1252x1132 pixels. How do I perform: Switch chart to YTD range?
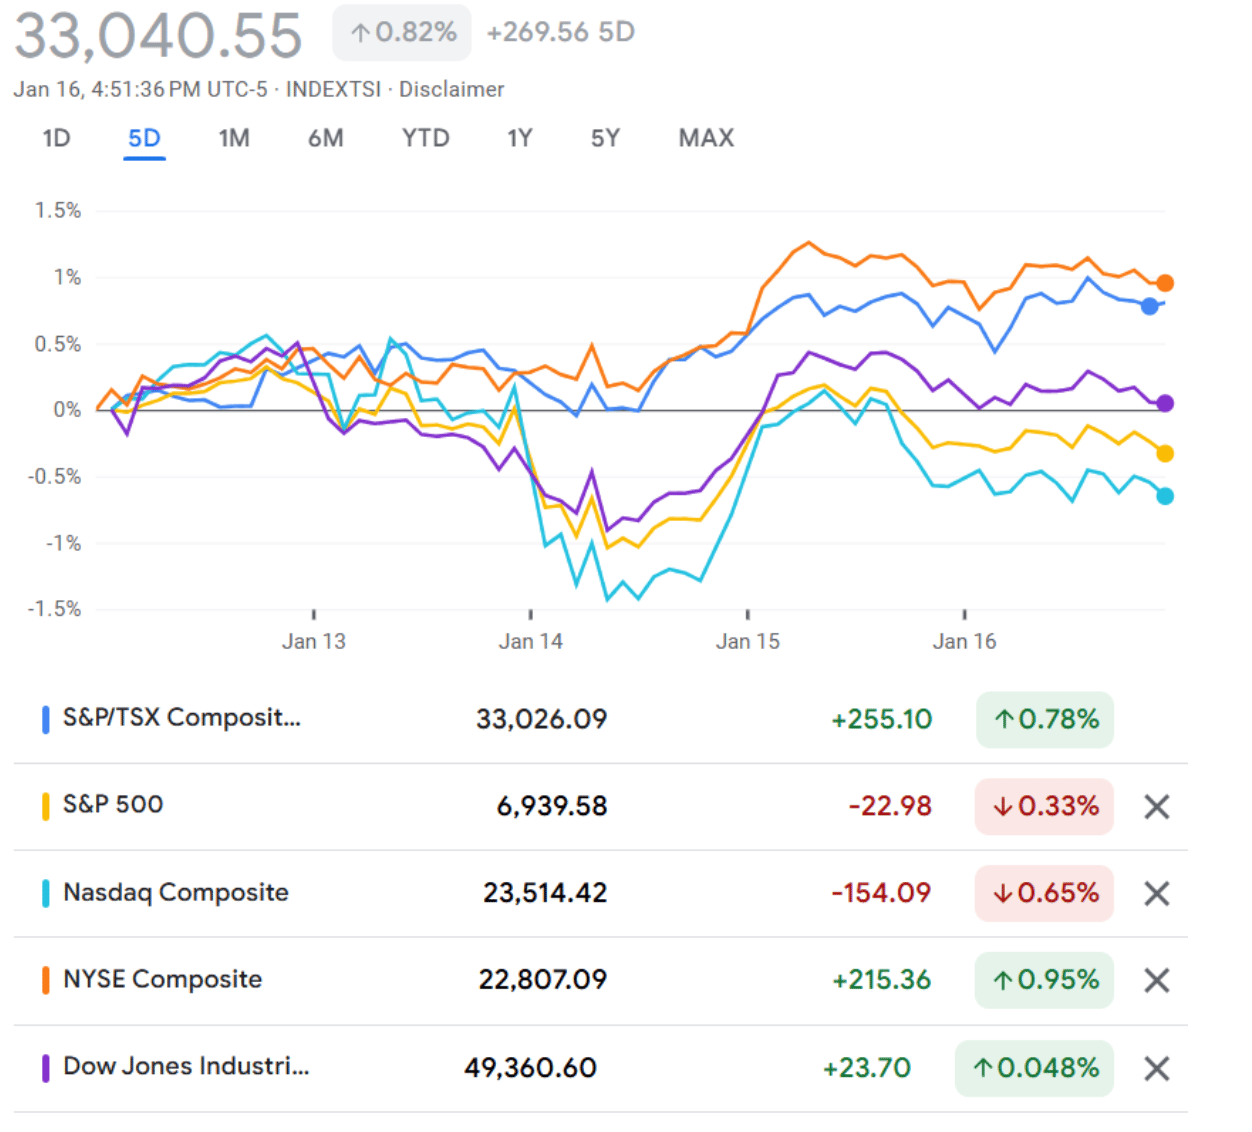click(x=425, y=138)
